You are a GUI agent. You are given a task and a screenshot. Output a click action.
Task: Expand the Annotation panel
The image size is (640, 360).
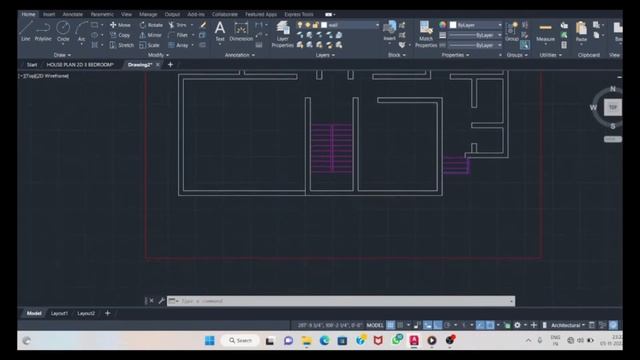pos(240,55)
